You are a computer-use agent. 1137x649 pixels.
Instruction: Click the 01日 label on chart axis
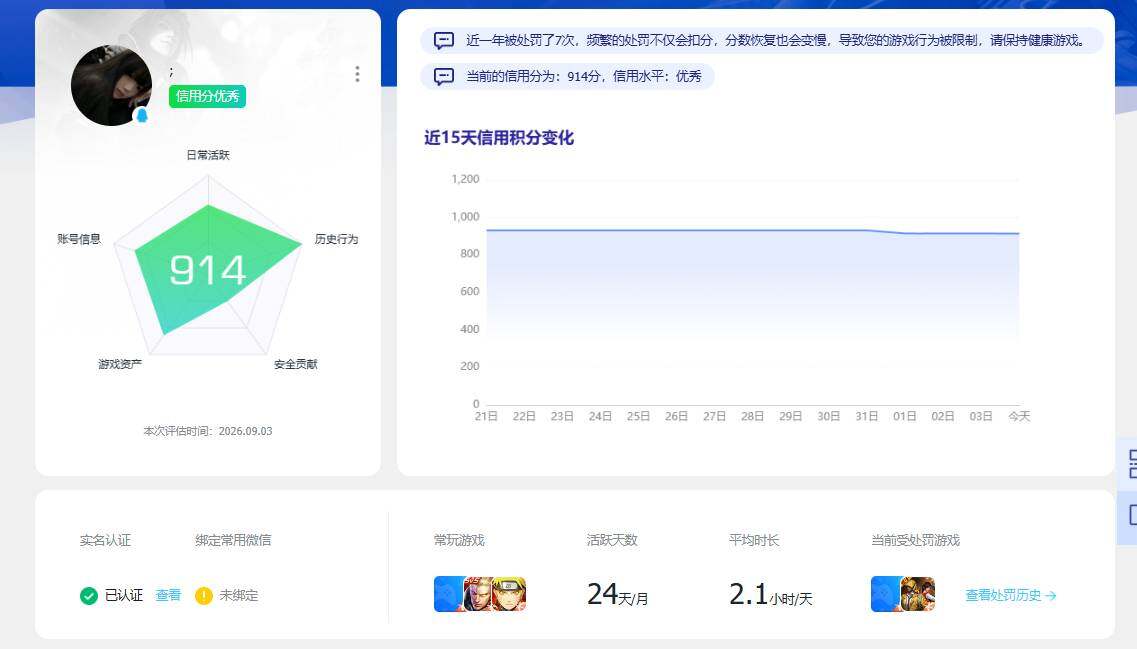point(905,416)
